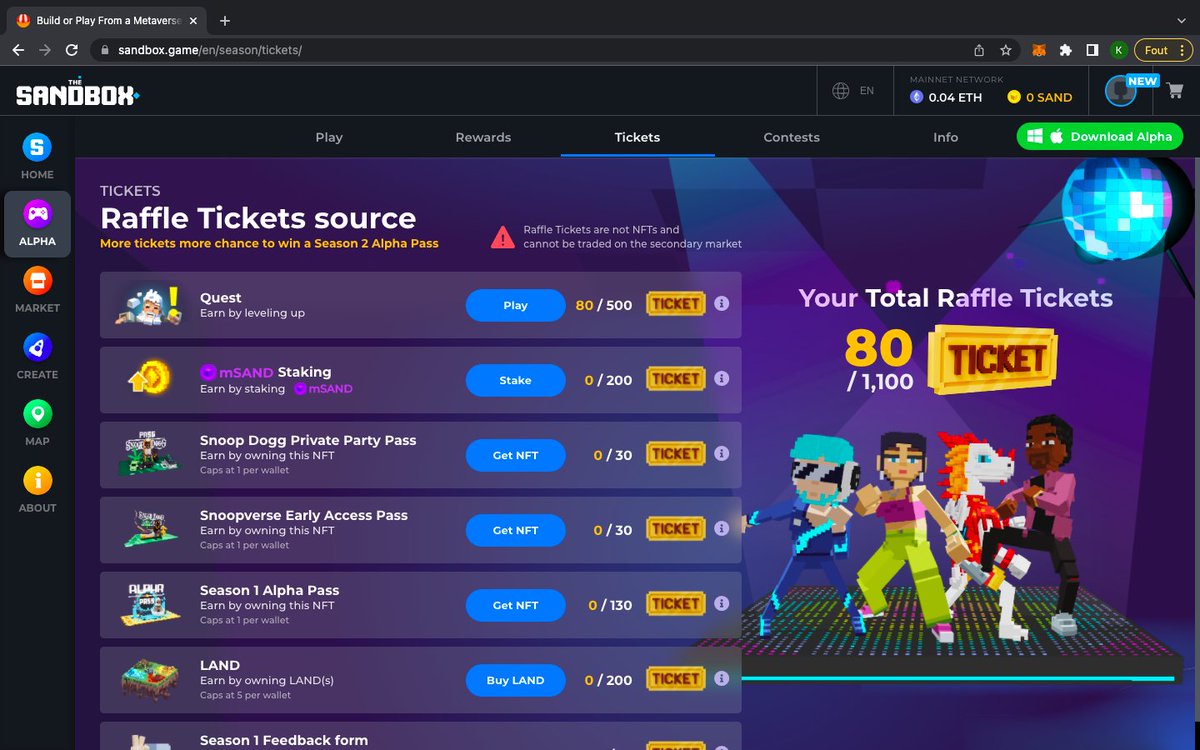
Task: Switch to the Play tab
Action: pos(329,137)
